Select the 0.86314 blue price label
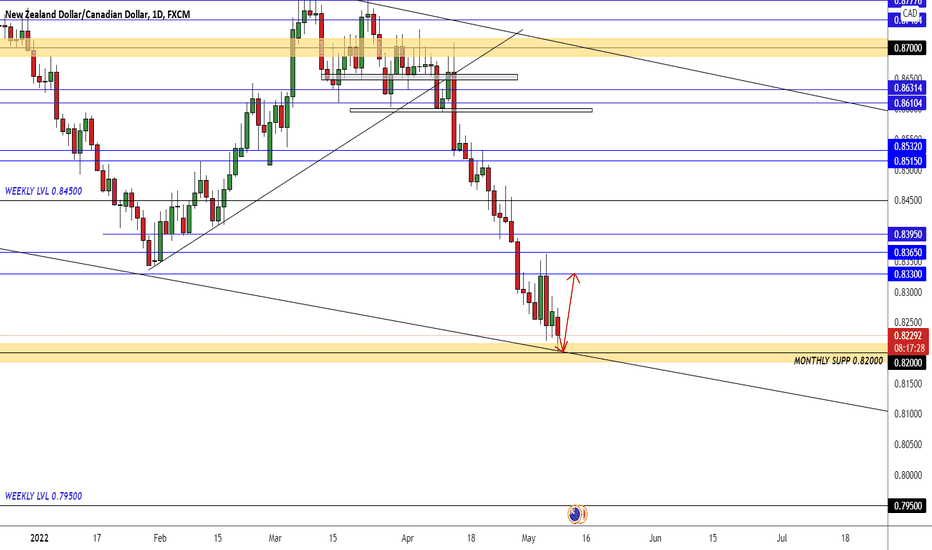Screen dimensions: 932x550 tap(907, 88)
